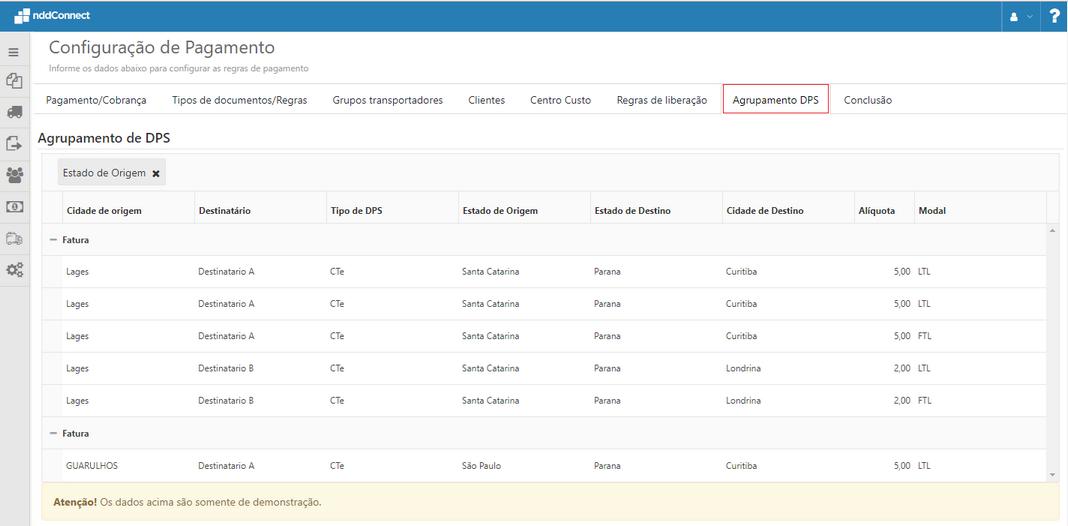Click the help question mark icon
Screen dimensions: 1068x526
point(1054,16)
